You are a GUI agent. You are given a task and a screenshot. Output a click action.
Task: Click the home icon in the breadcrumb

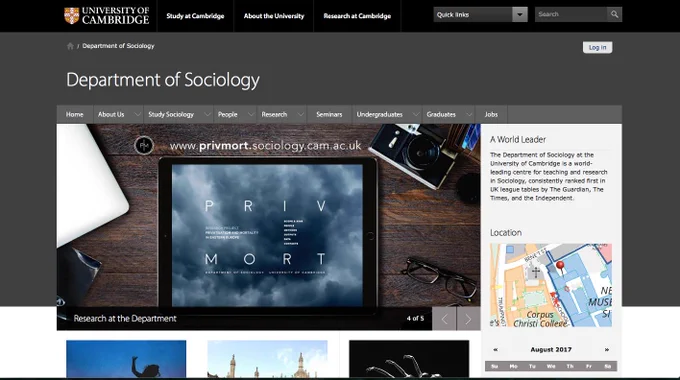point(70,46)
